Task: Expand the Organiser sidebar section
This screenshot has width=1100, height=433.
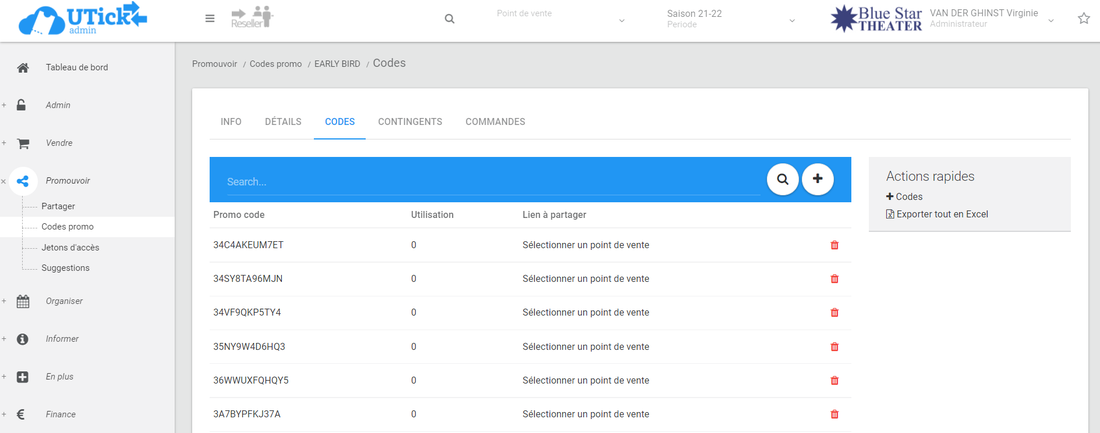Action: coord(64,301)
